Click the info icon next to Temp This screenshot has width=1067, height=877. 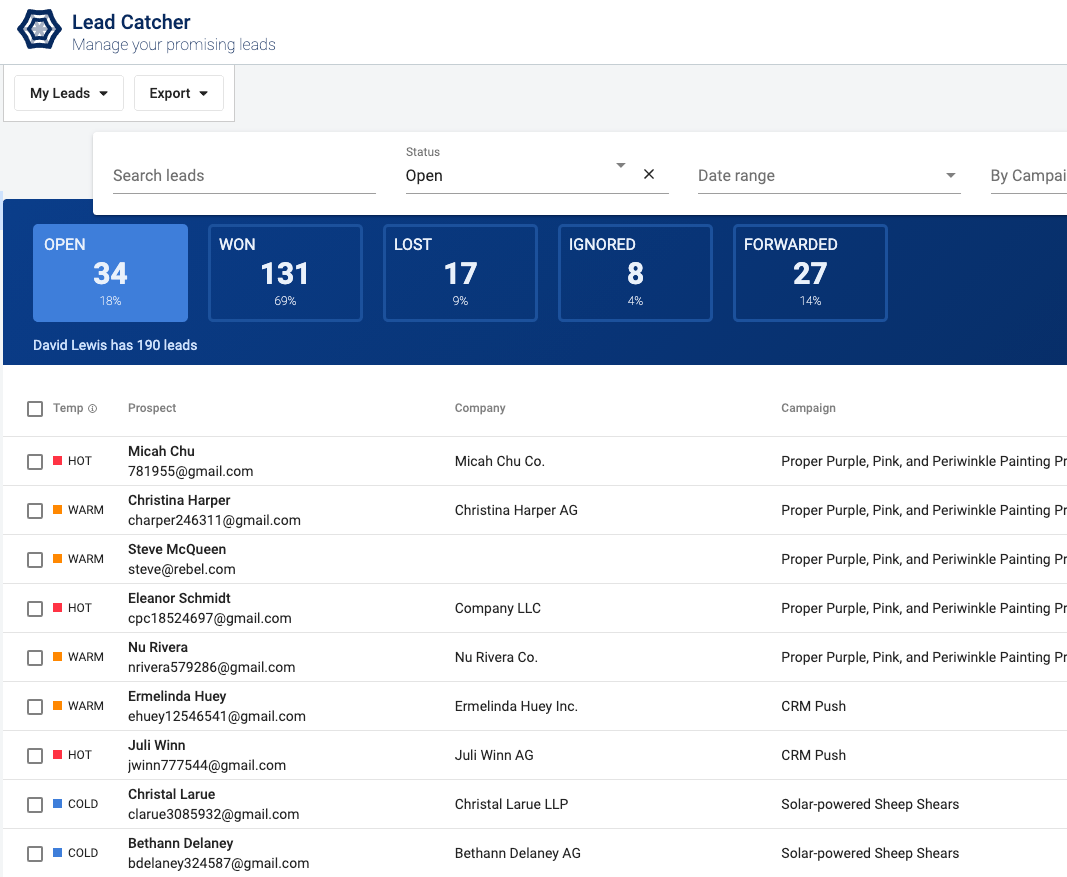93,409
